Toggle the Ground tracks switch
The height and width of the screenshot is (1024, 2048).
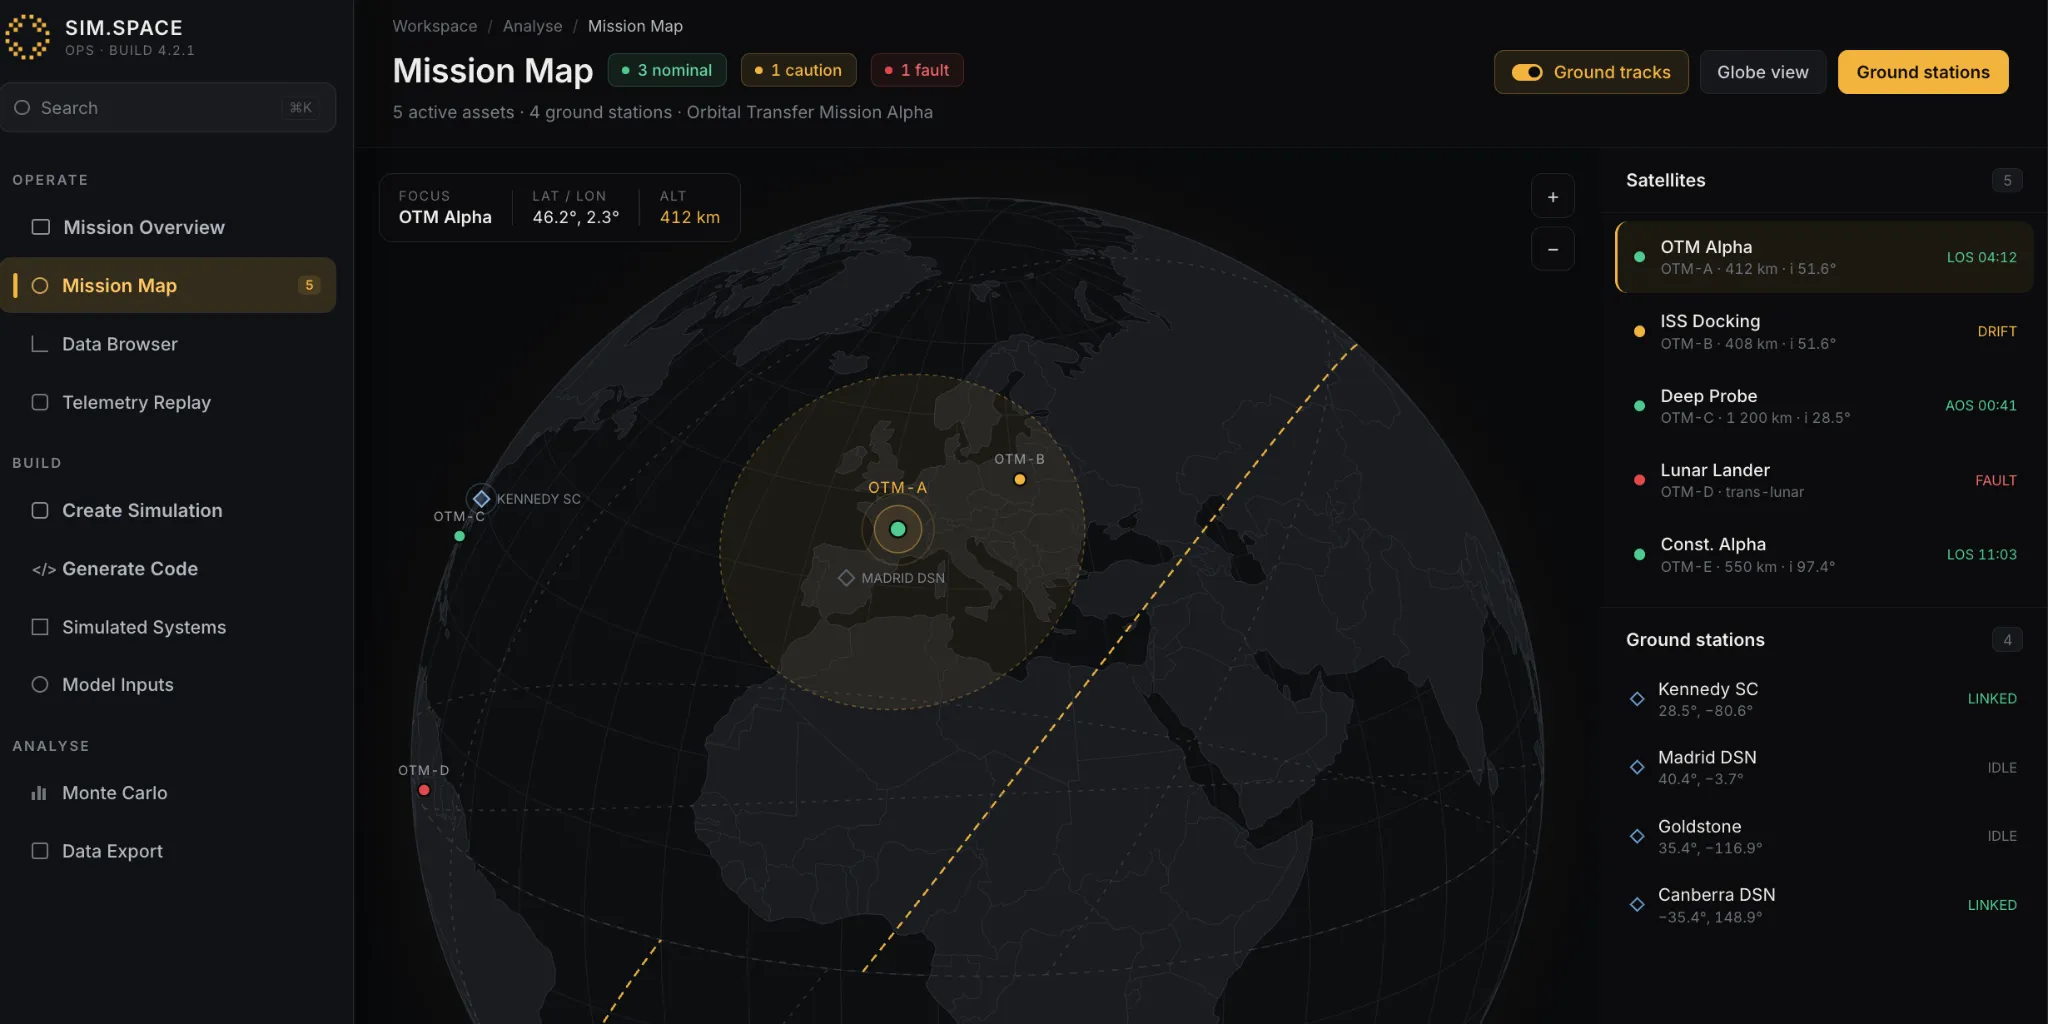pyautogui.click(x=1527, y=72)
